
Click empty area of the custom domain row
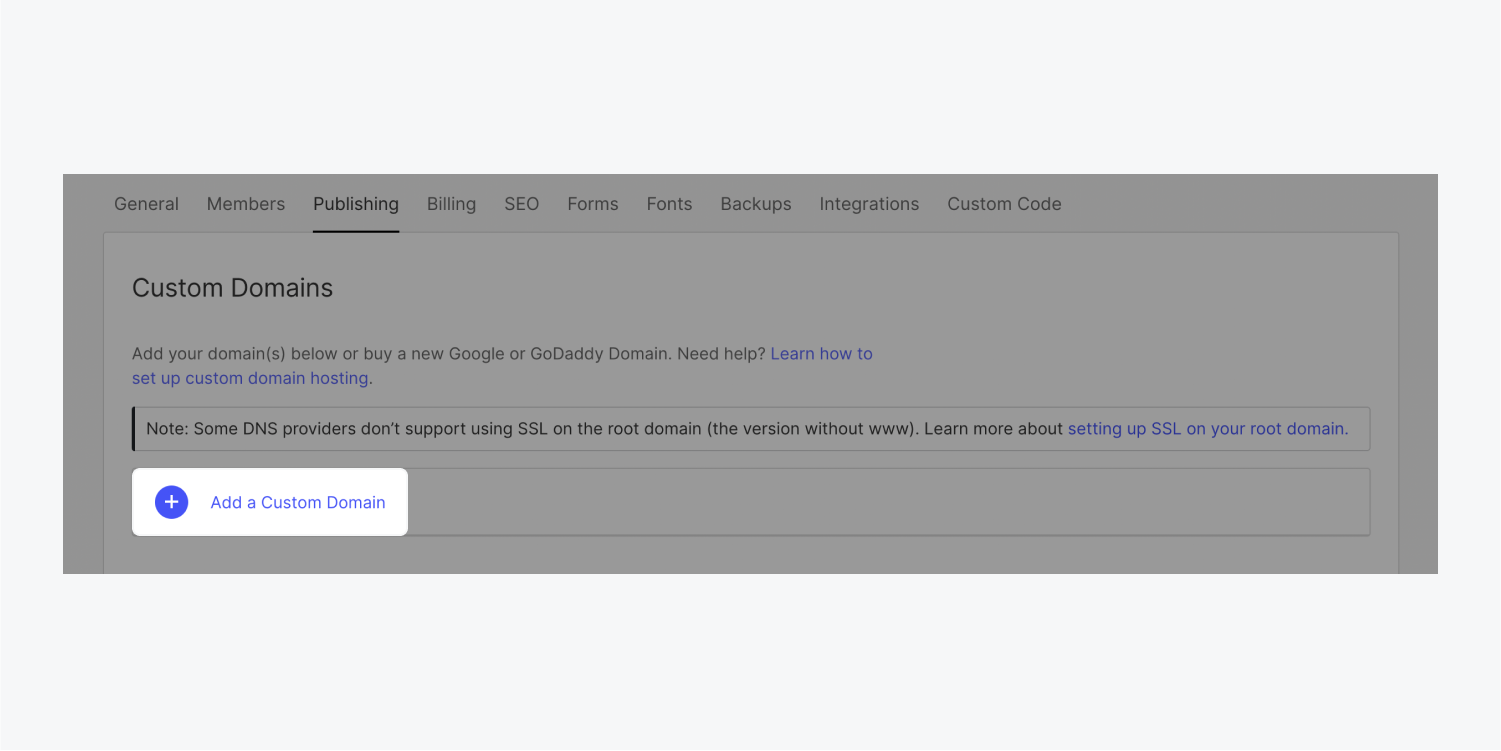tap(880, 502)
